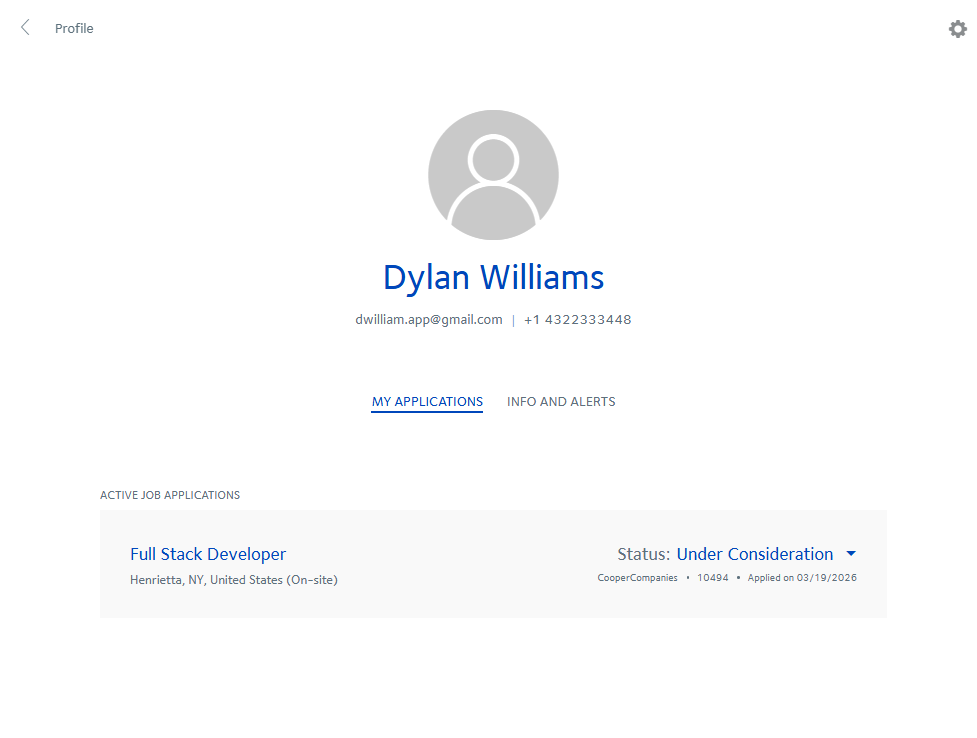Click the profile avatar placeholder image
Viewport: 977px width, 738px height.
click(x=493, y=175)
